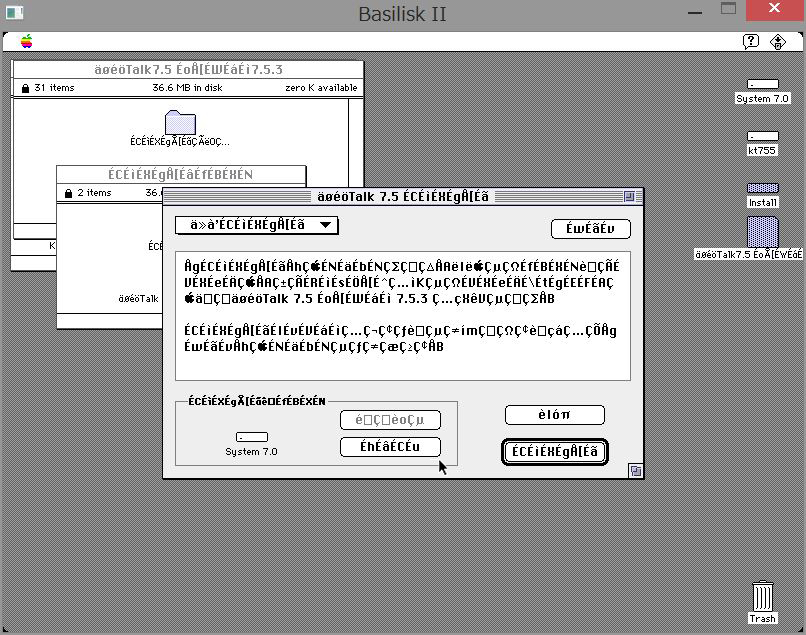Select the kt755 disk icon on the desktop

(x=762, y=137)
